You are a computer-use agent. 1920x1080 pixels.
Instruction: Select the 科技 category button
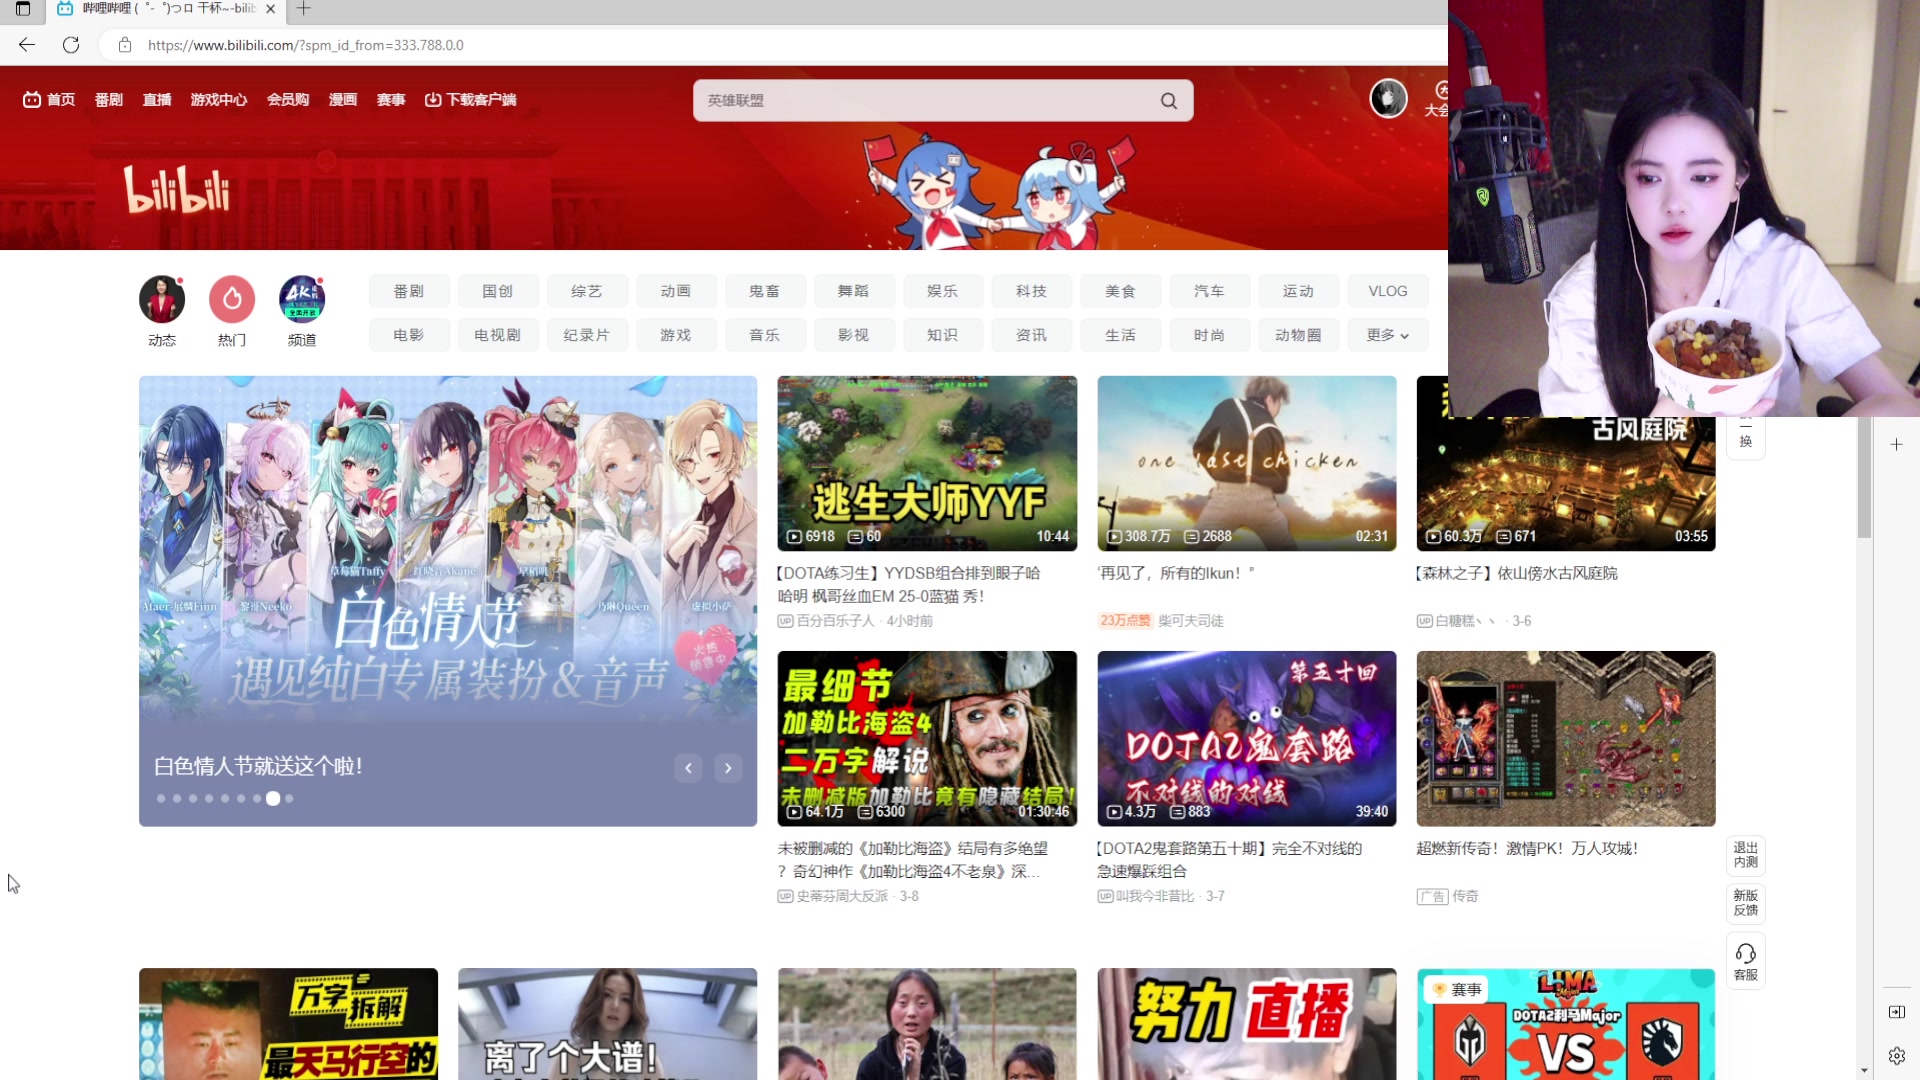coord(1032,291)
